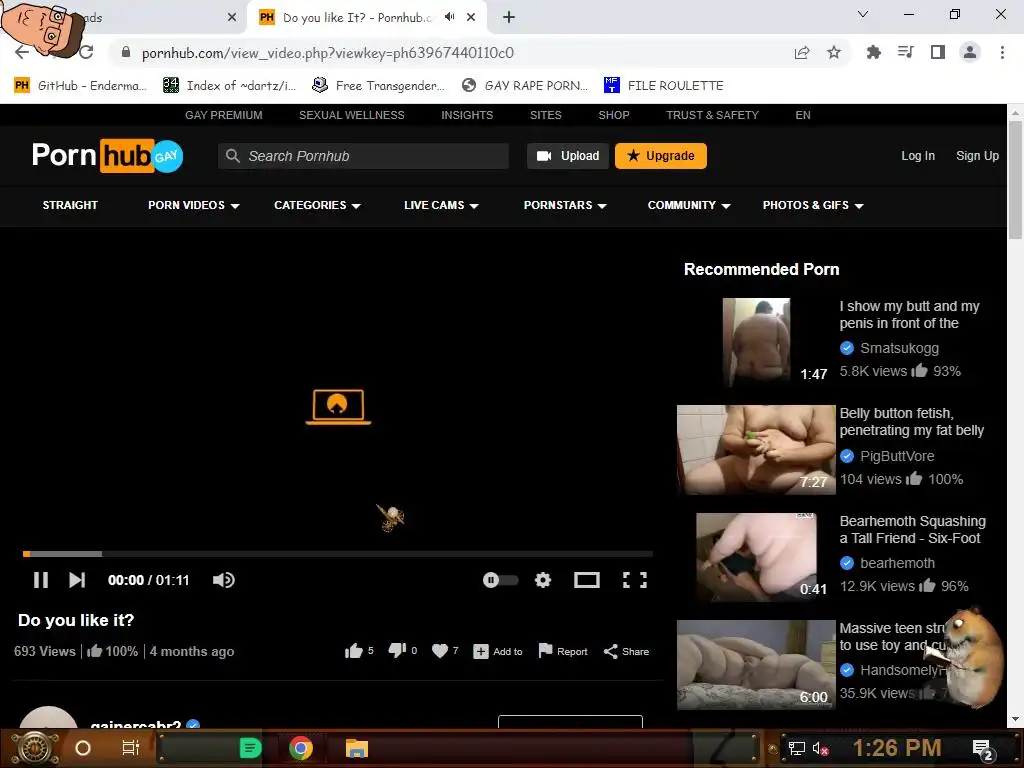This screenshot has height=768, width=1024.
Task: Open Task View on the taskbar
Action: [131, 748]
